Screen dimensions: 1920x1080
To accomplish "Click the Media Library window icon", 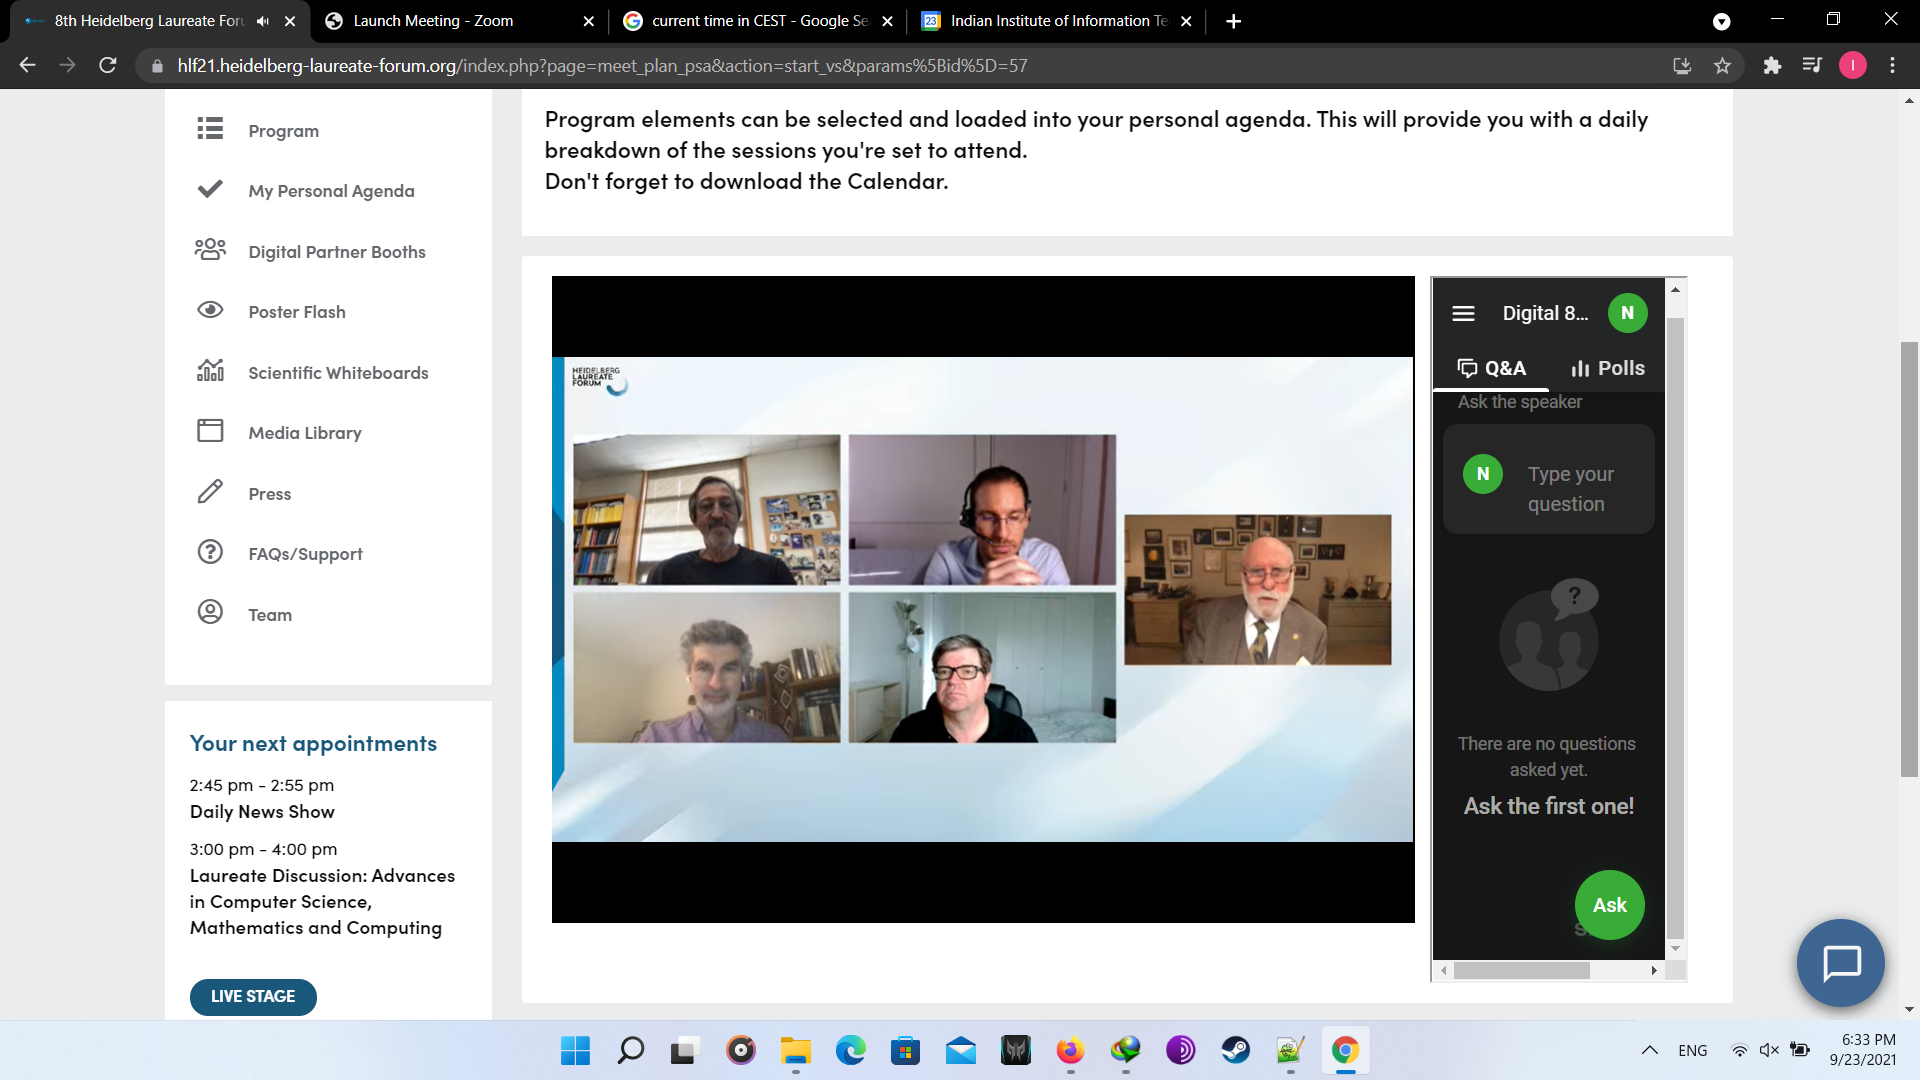I will pyautogui.click(x=210, y=431).
